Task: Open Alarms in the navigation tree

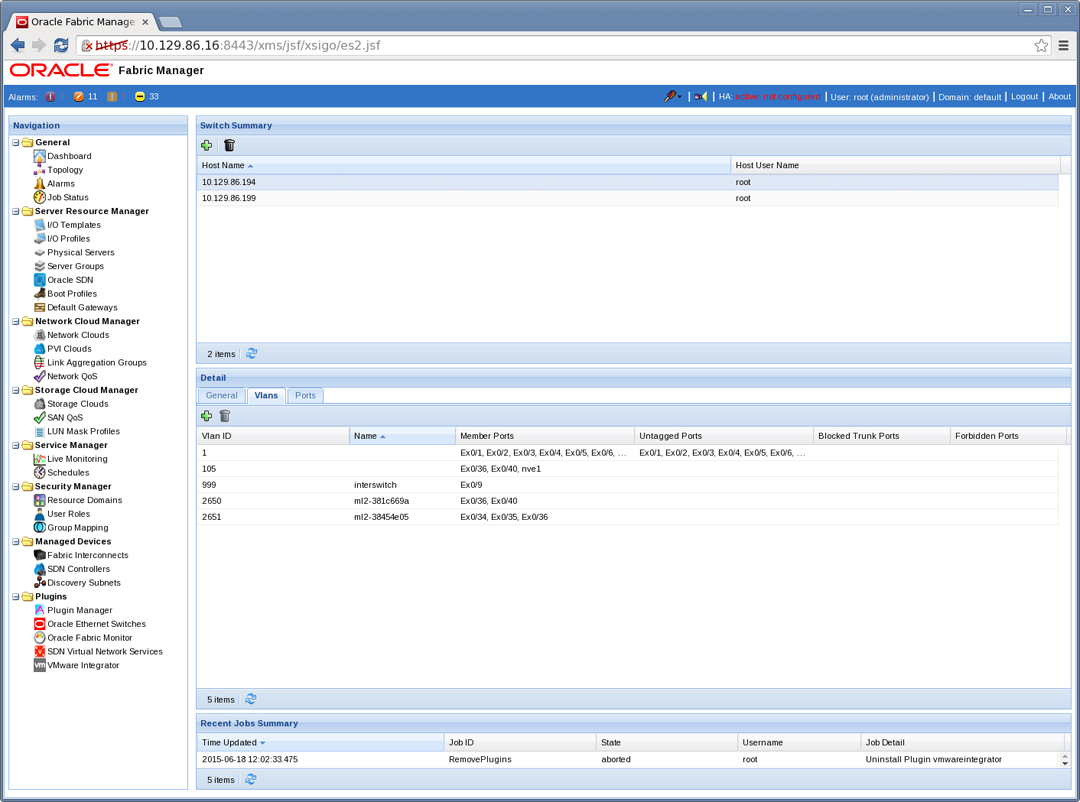Action: tap(61, 183)
